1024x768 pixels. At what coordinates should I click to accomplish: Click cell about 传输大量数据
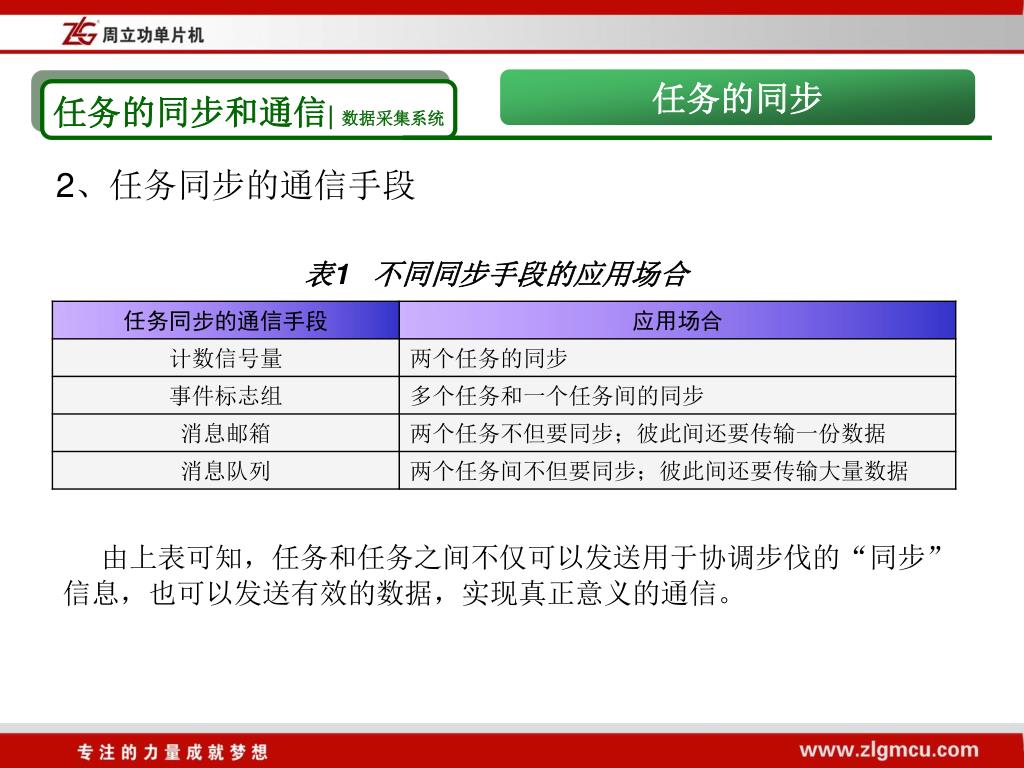(x=677, y=470)
